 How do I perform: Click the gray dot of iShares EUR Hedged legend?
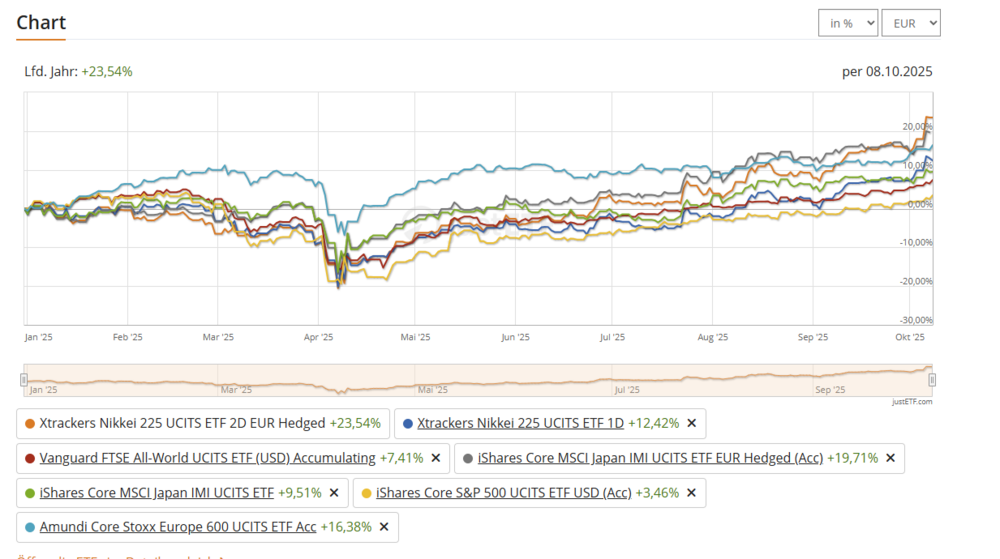click(x=467, y=458)
